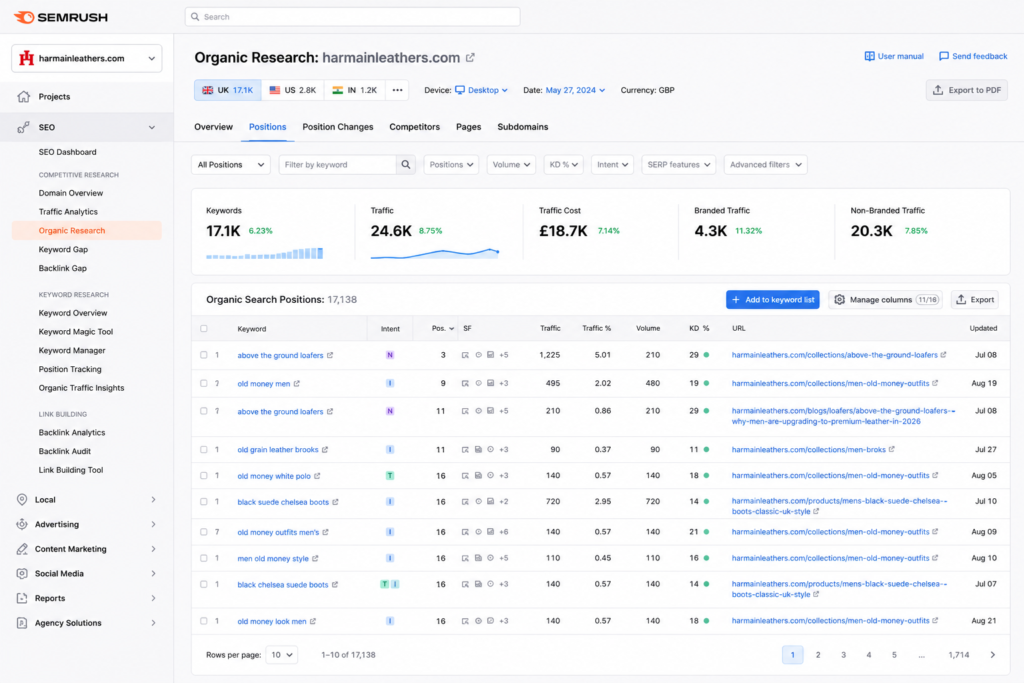Switch to the Subdomains tab

click(x=522, y=127)
